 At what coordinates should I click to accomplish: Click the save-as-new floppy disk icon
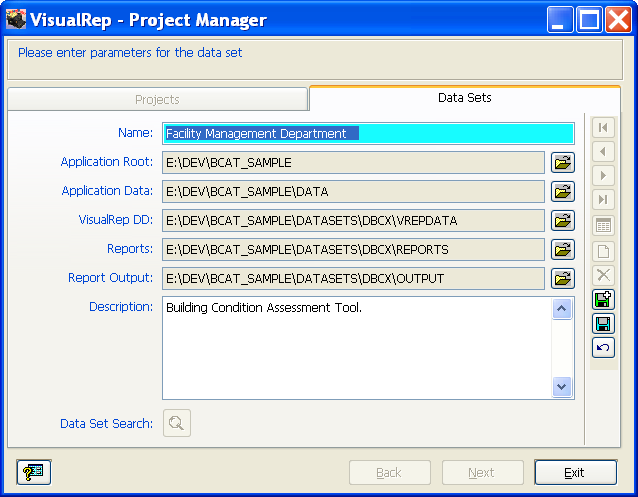(x=603, y=299)
